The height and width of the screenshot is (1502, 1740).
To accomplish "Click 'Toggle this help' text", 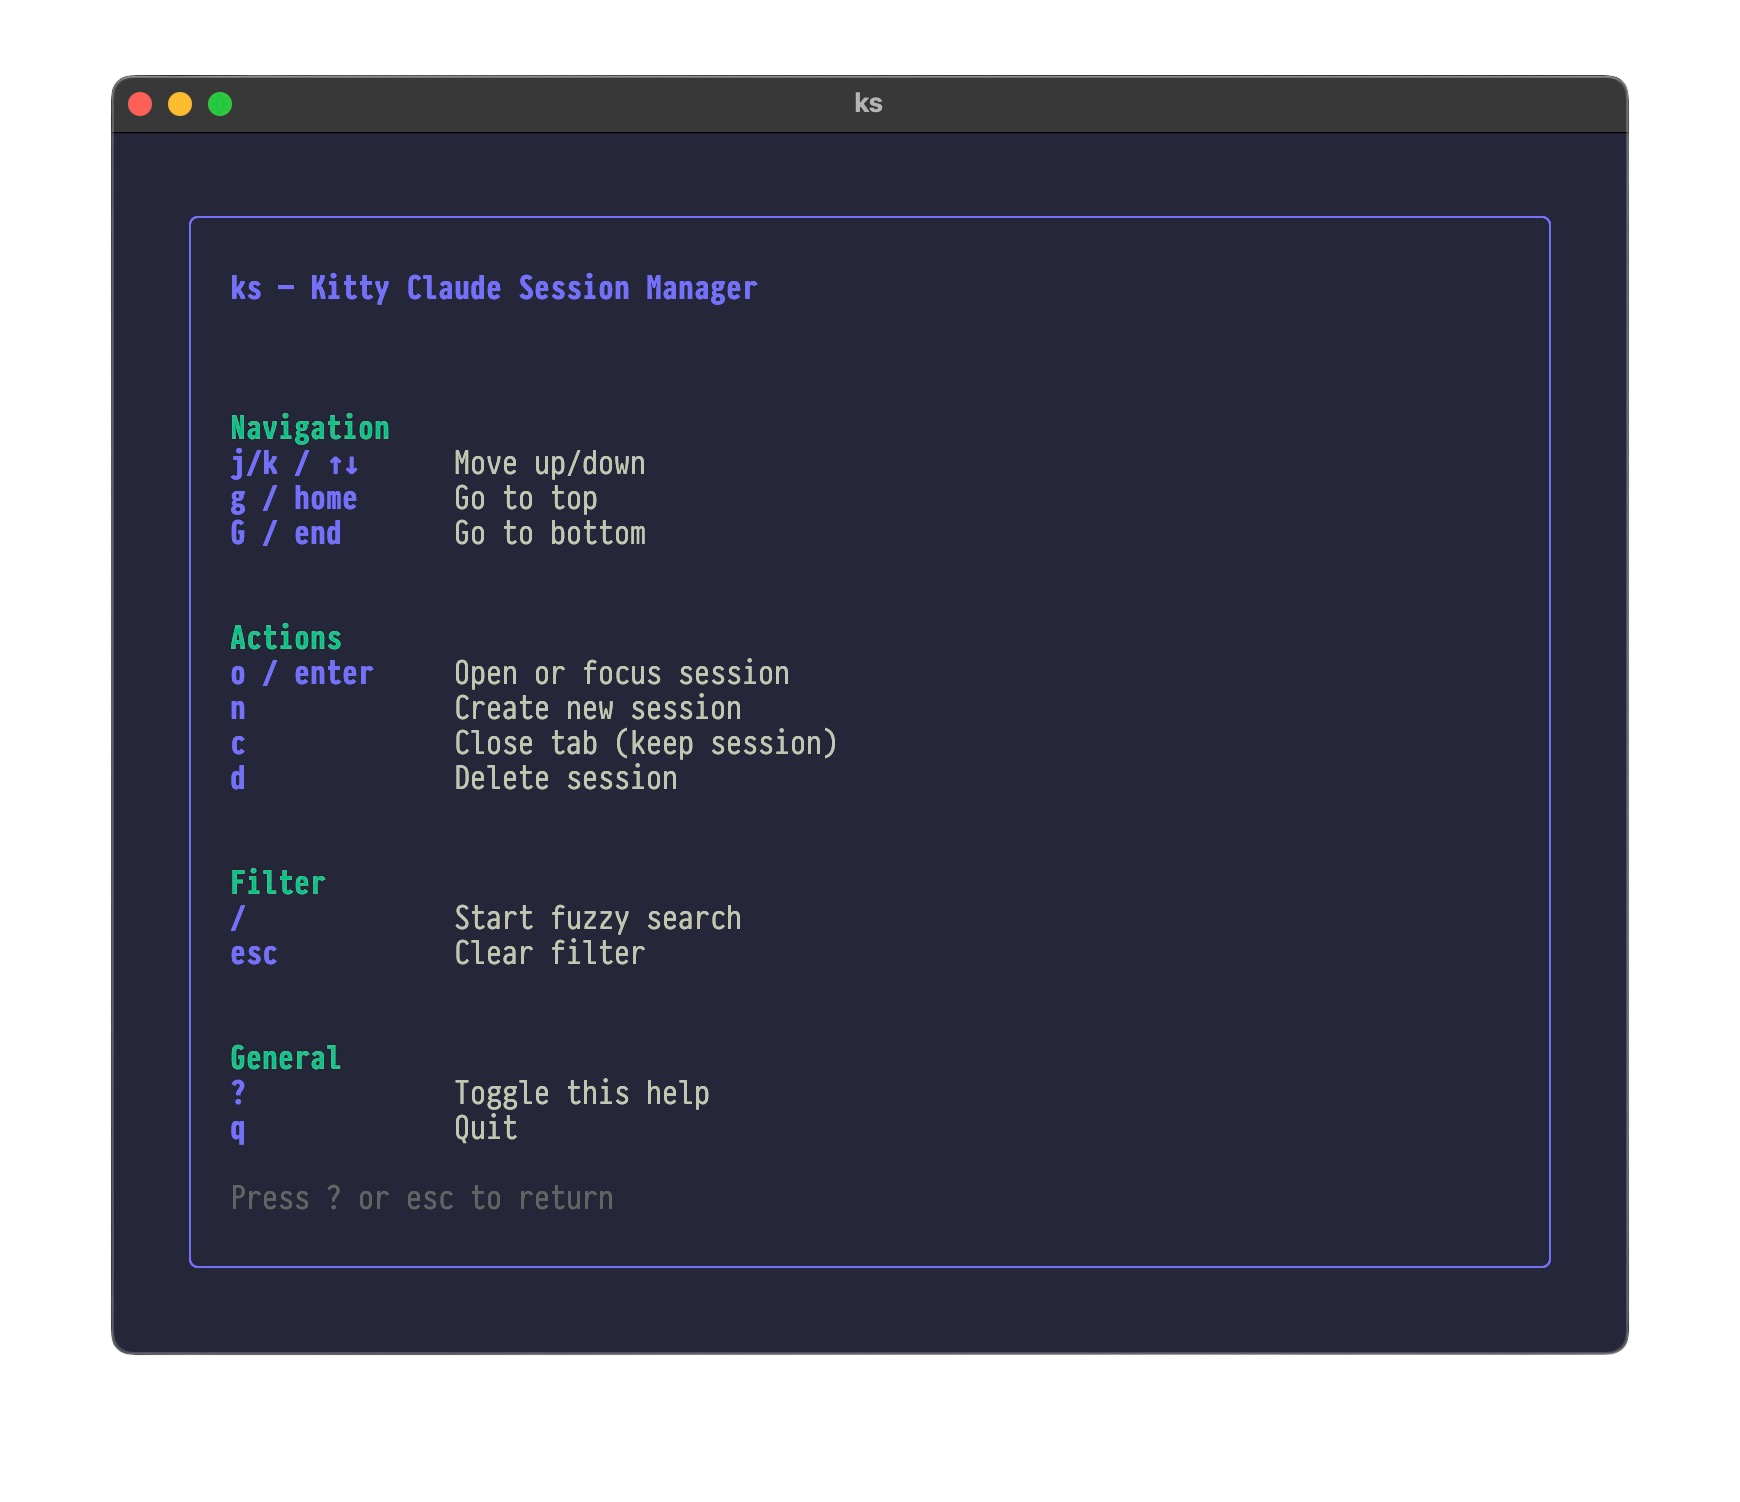I will pos(581,1094).
